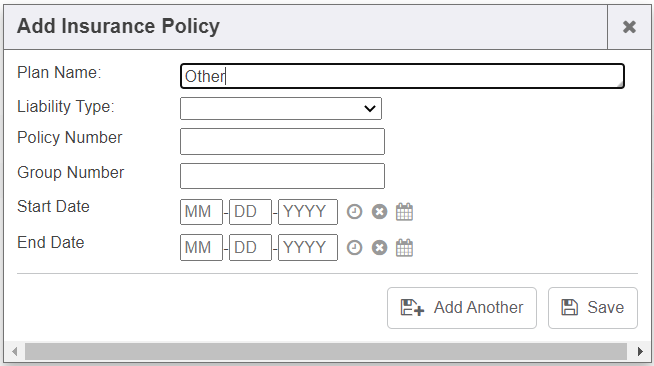Set End Date to now using clock icon
This screenshot has width=654, height=366.
(x=355, y=248)
